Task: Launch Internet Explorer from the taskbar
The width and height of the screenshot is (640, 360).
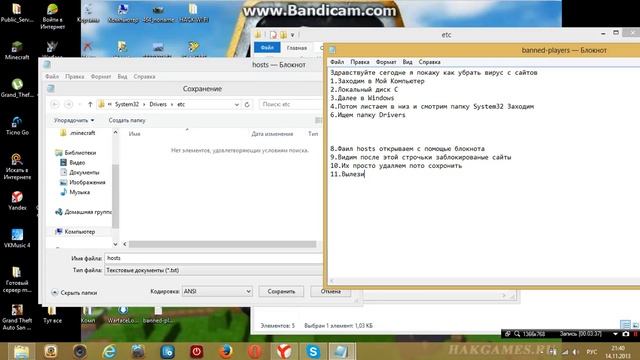Action: coord(109,351)
